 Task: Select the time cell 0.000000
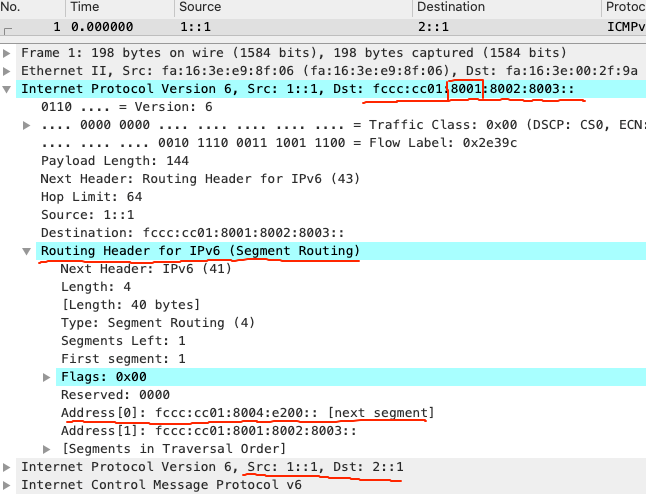click(102, 27)
